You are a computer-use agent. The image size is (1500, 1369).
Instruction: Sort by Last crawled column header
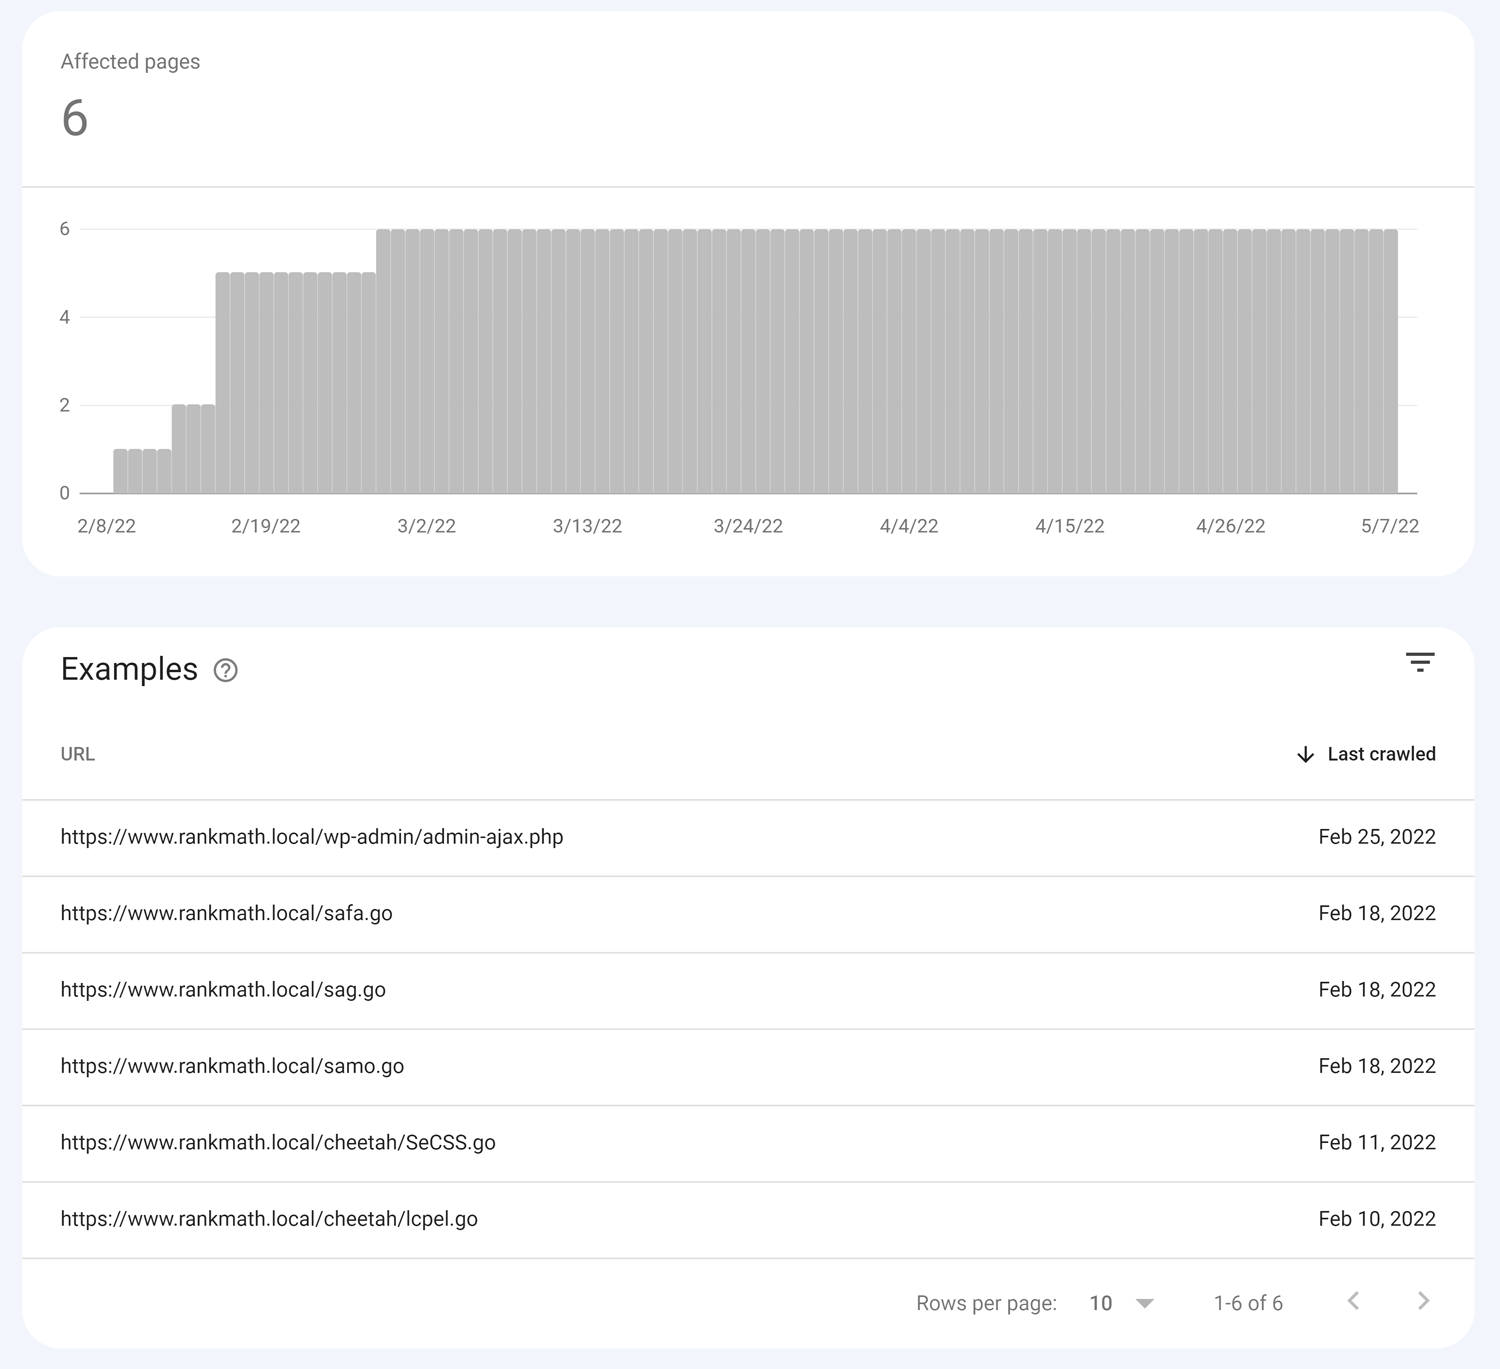pos(1381,755)
